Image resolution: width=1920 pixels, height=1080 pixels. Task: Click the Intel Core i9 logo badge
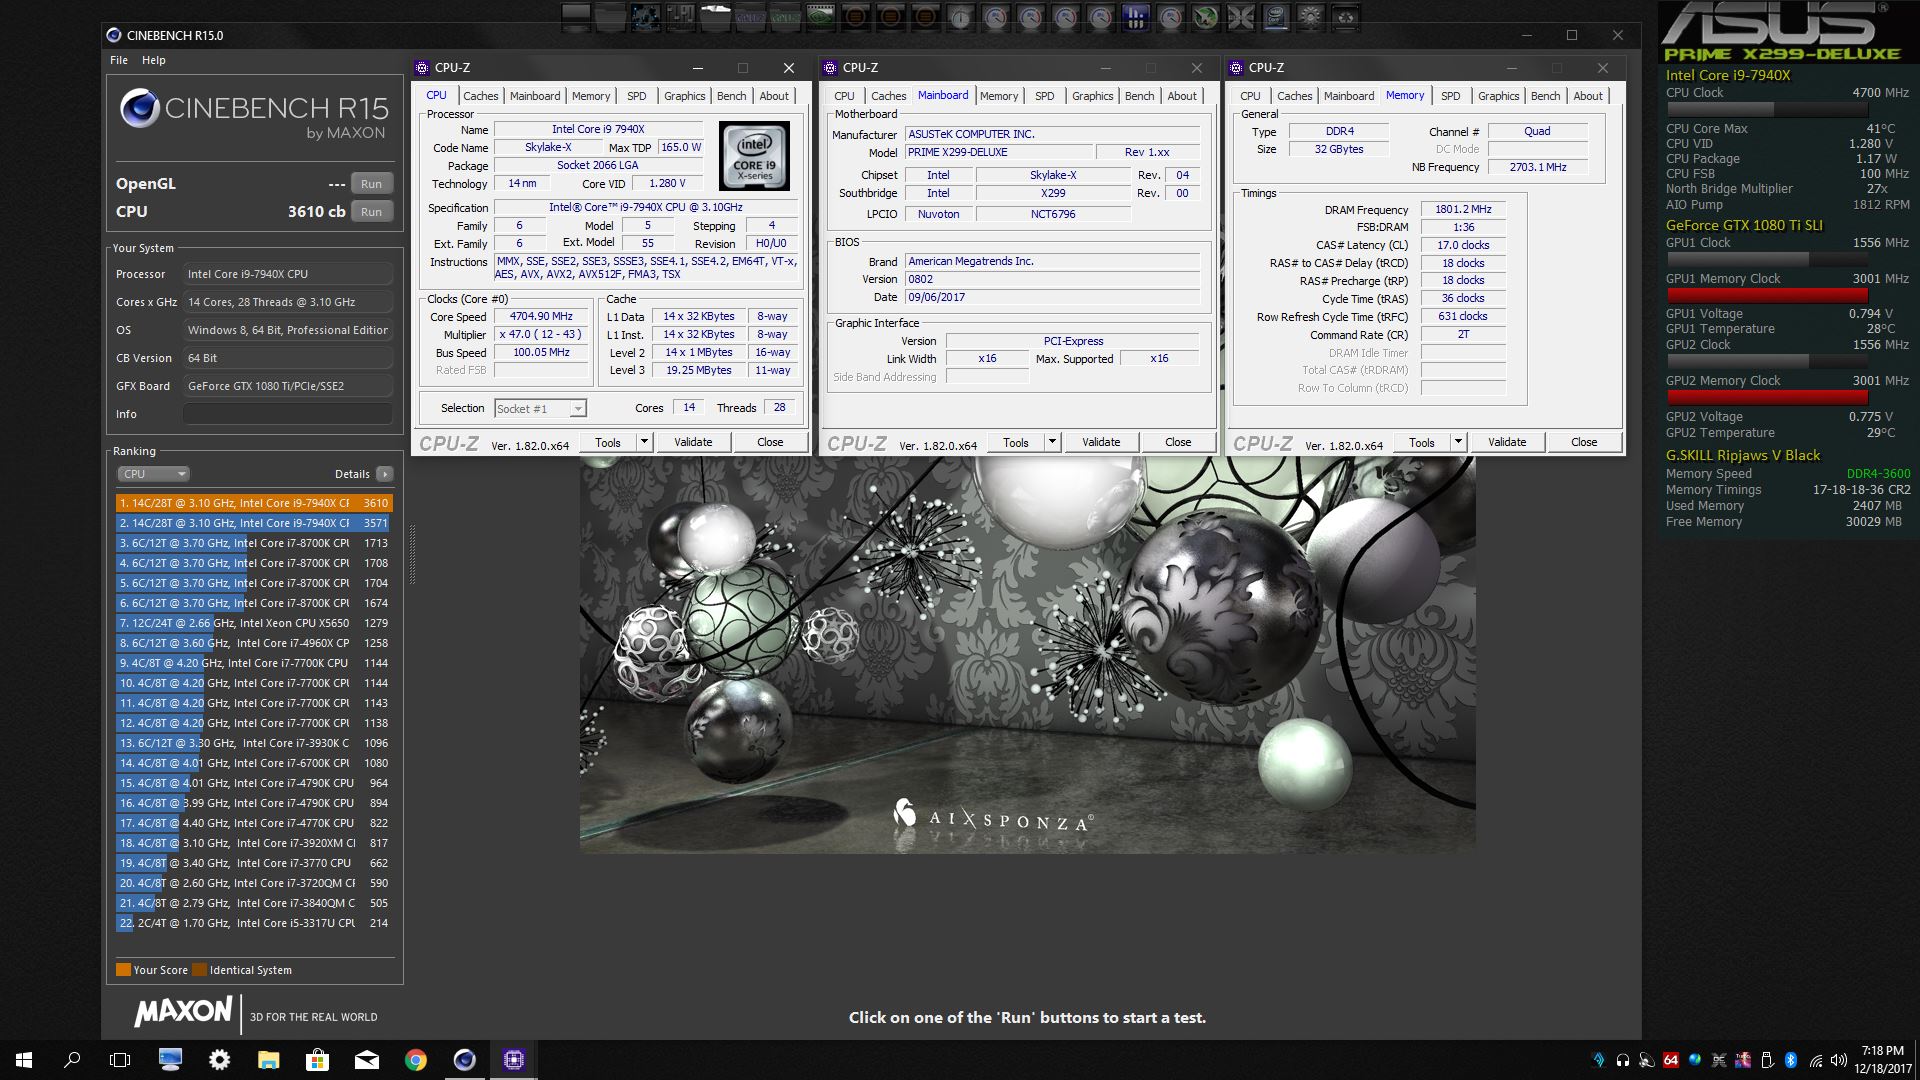coord(754,156)
